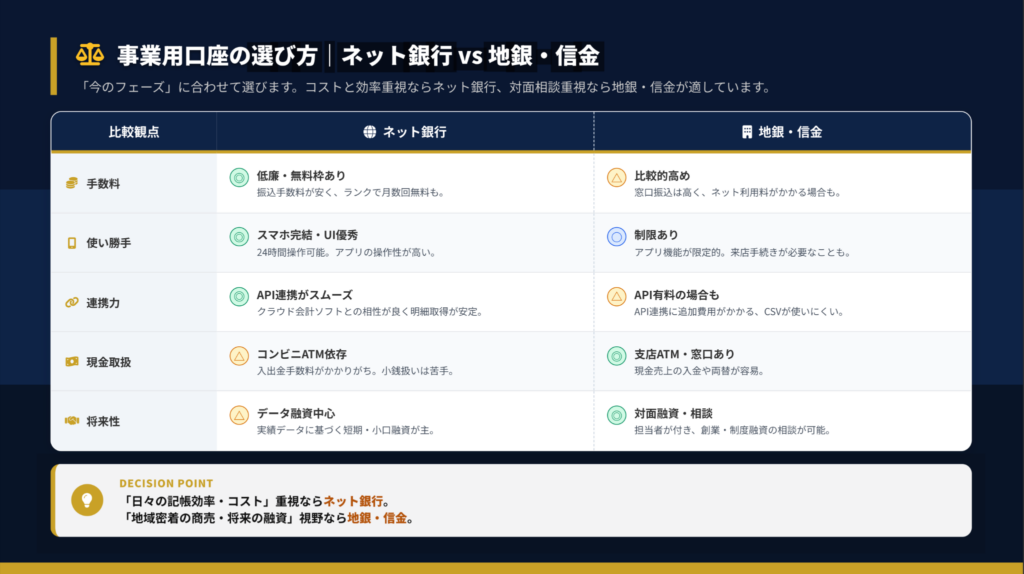Screen dimensions: 1024x574
Task: Click the orange 地銀・信金 text in Decision Point
Action: pyautogui.click(x=379, y=518)
